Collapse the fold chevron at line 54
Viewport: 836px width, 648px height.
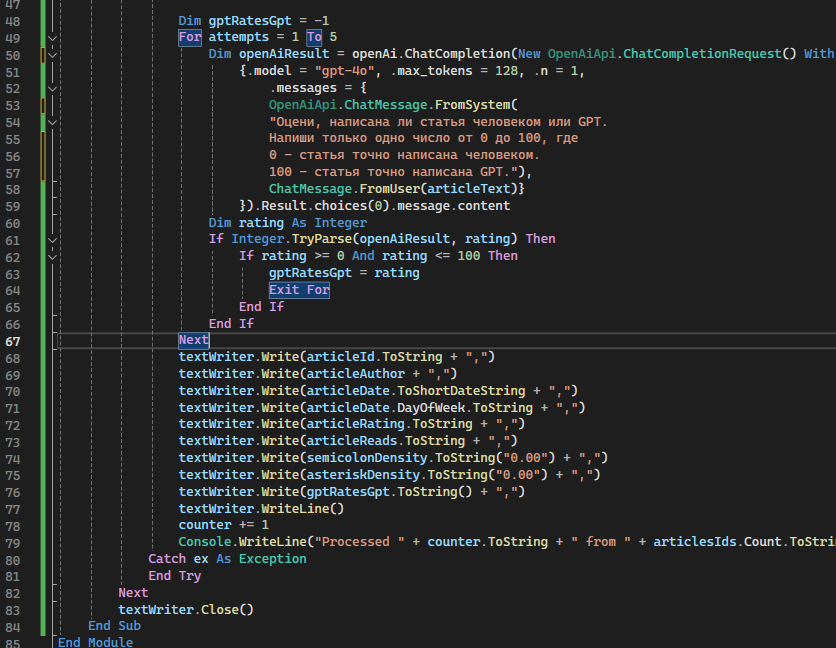(52, 123)
